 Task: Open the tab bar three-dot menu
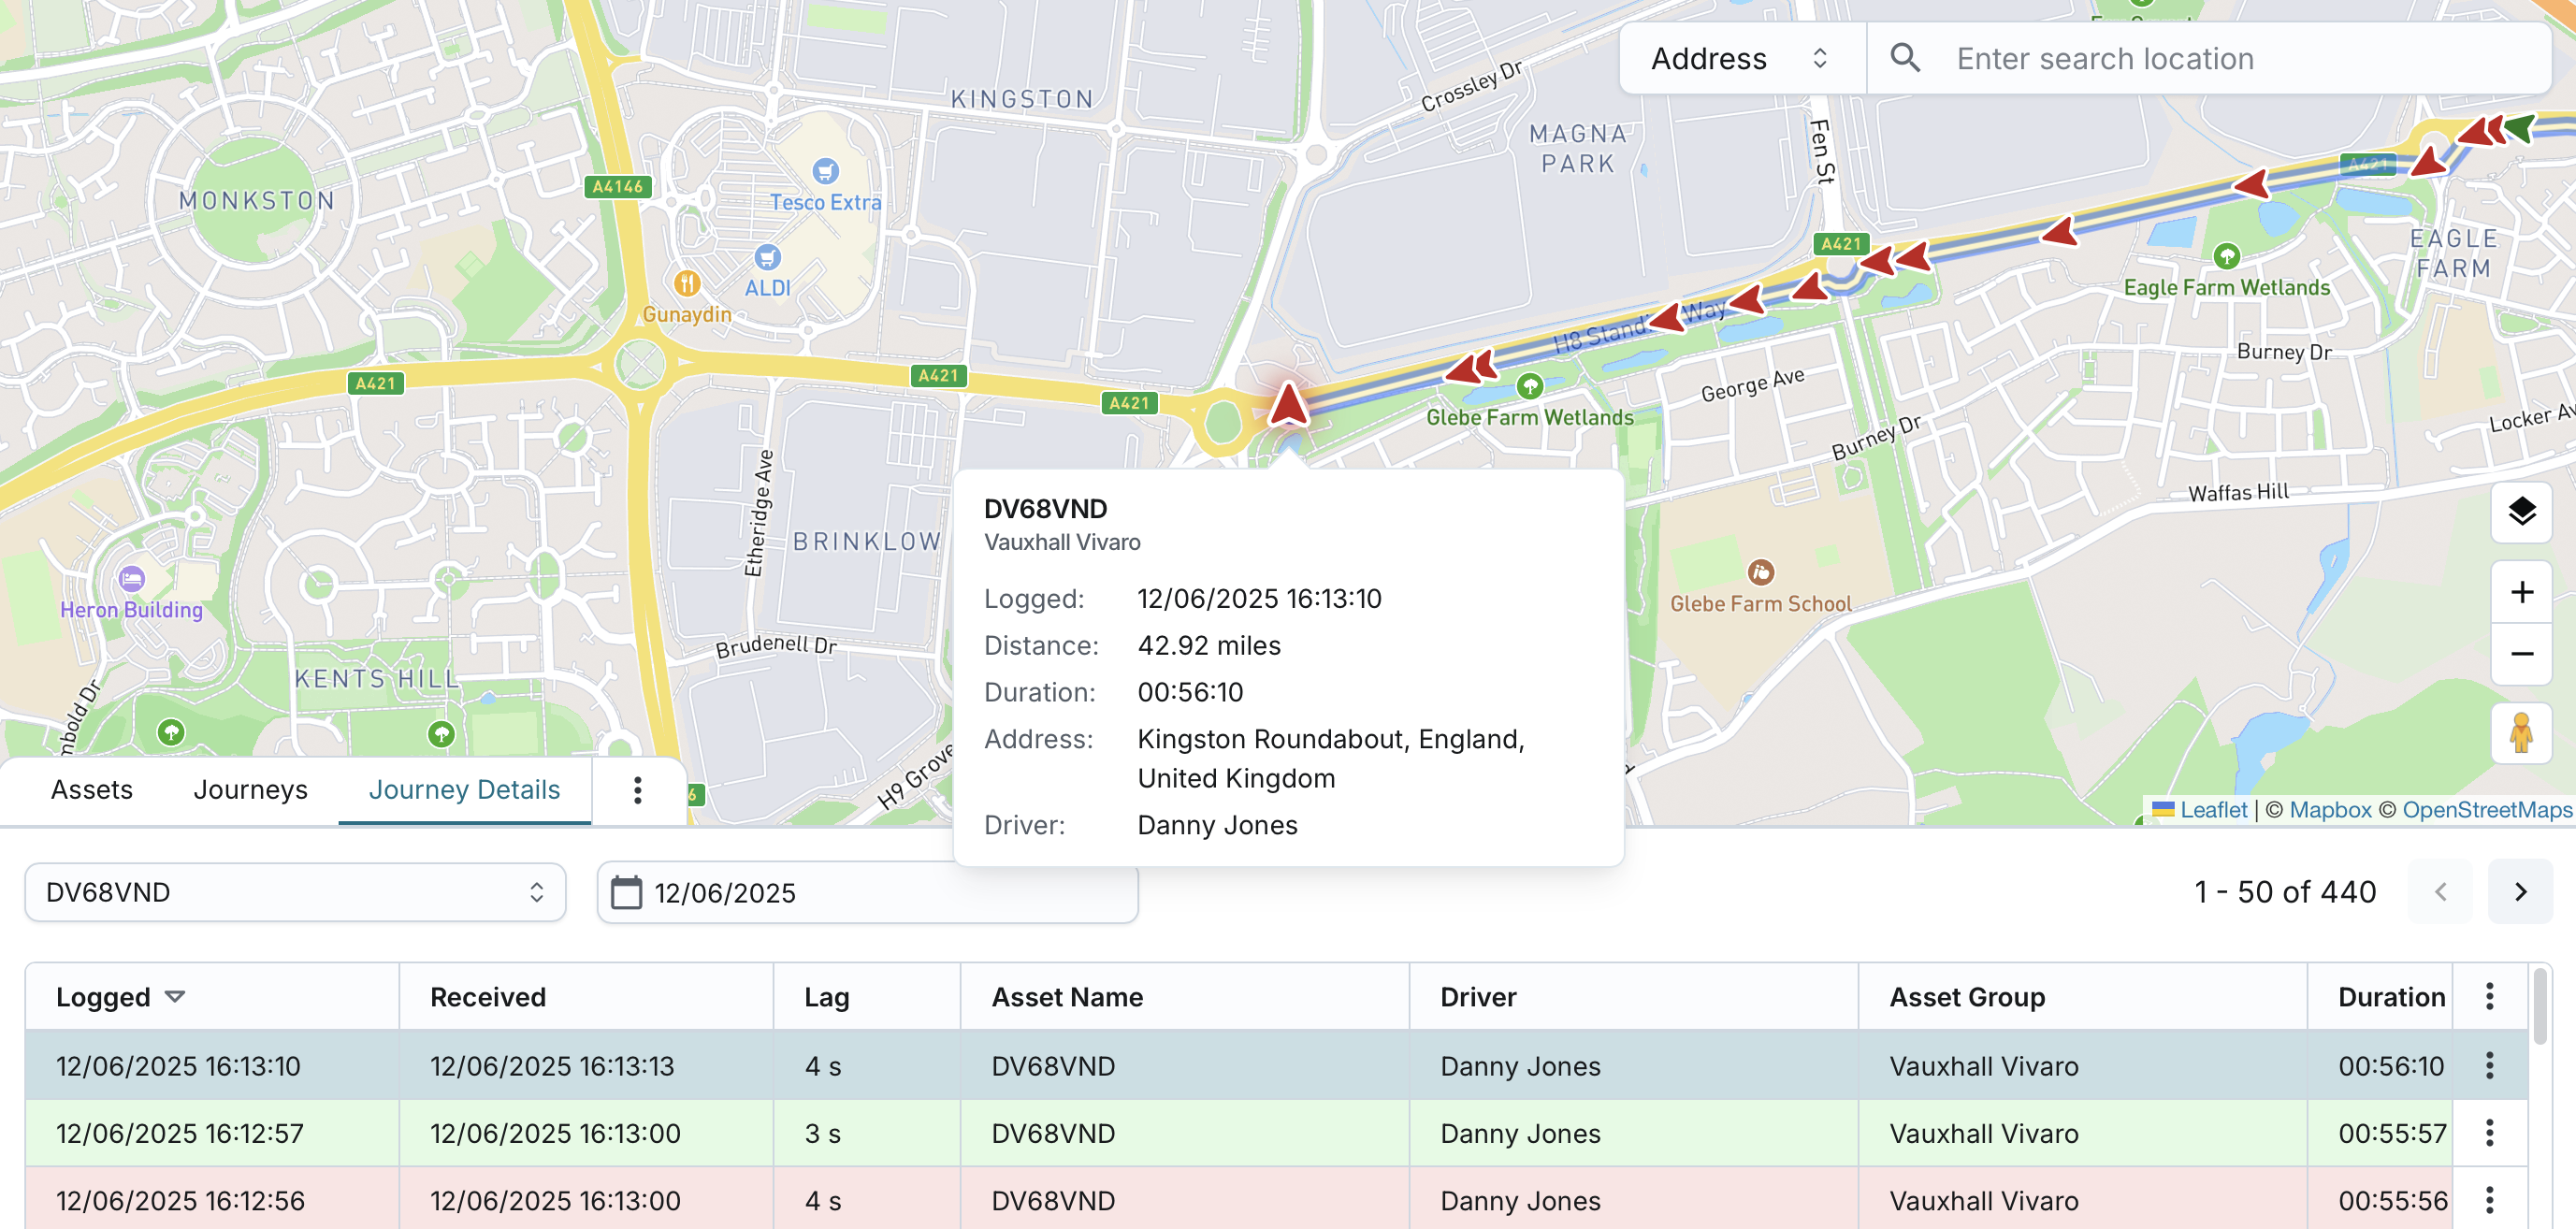click(x=637, y=790)
